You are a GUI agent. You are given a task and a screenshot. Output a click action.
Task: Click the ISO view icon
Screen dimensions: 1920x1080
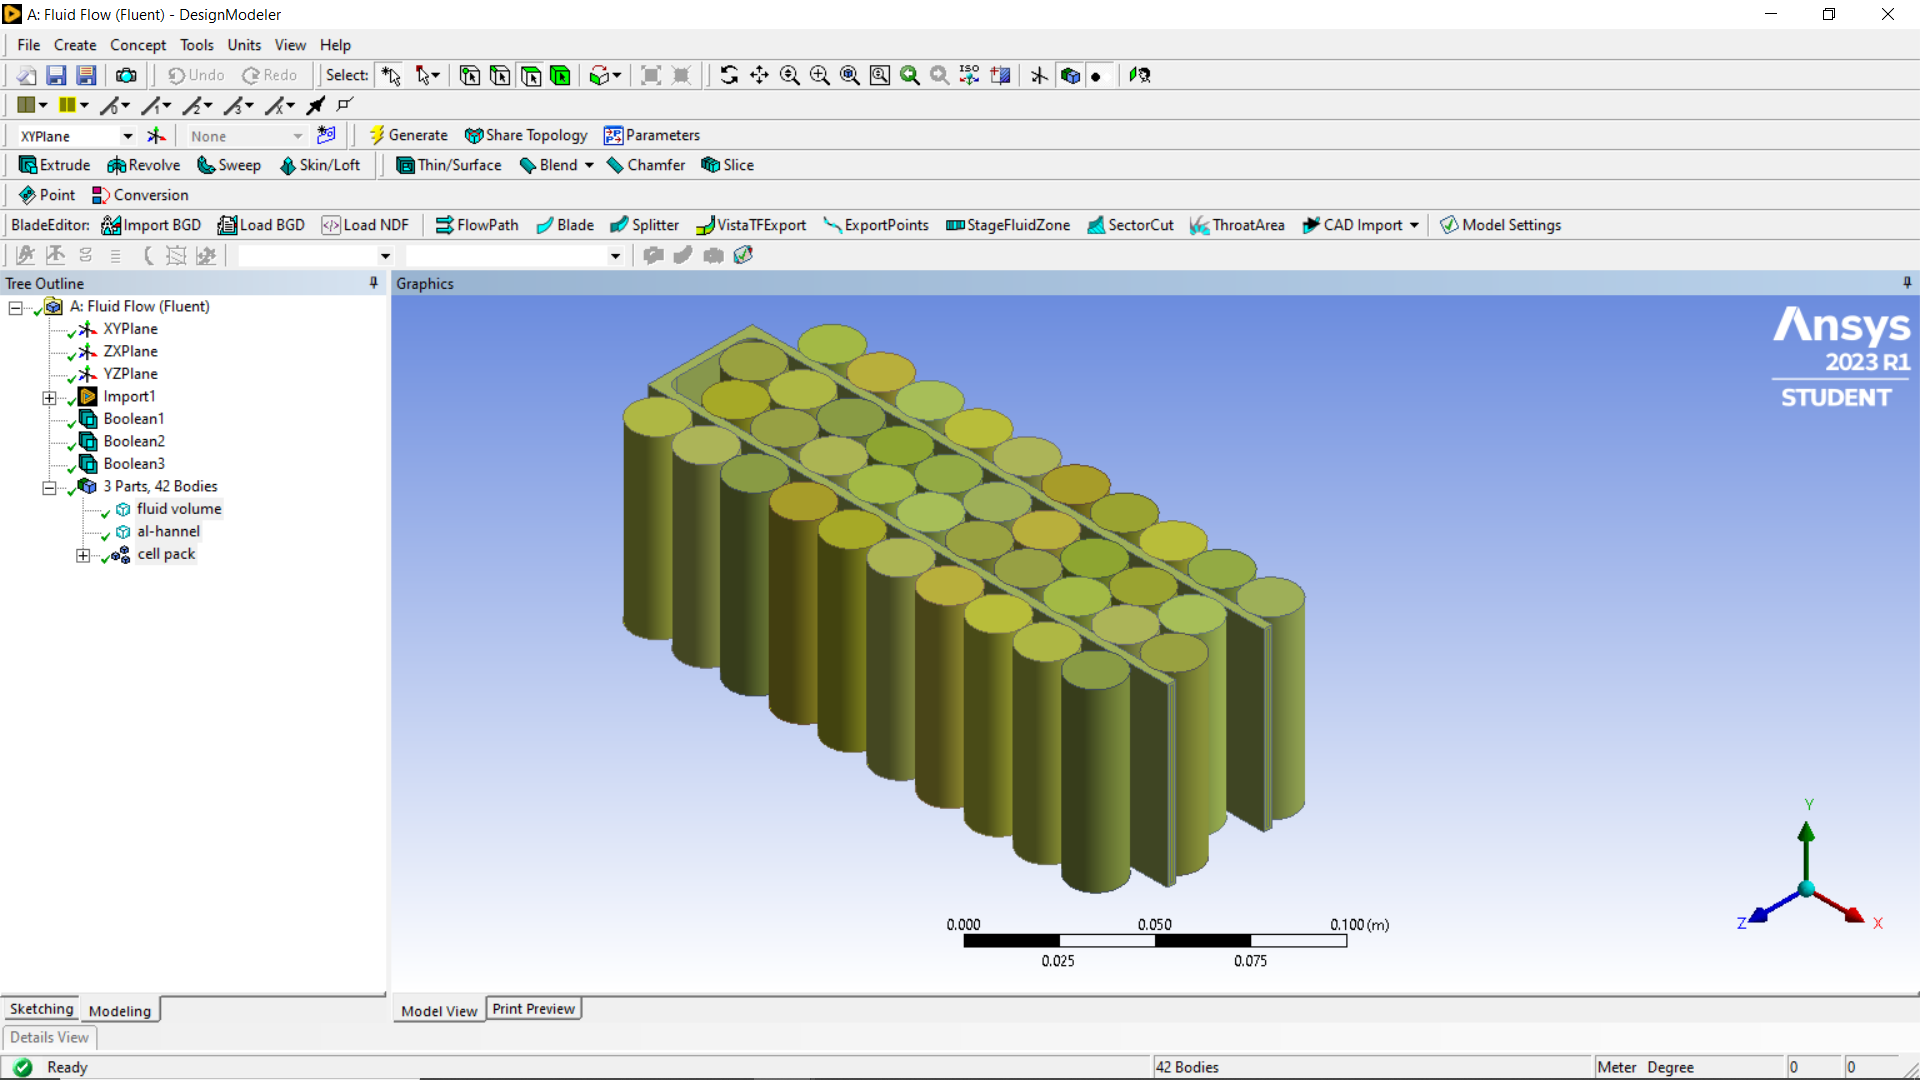pyautogui.click(x=969, y=75)
